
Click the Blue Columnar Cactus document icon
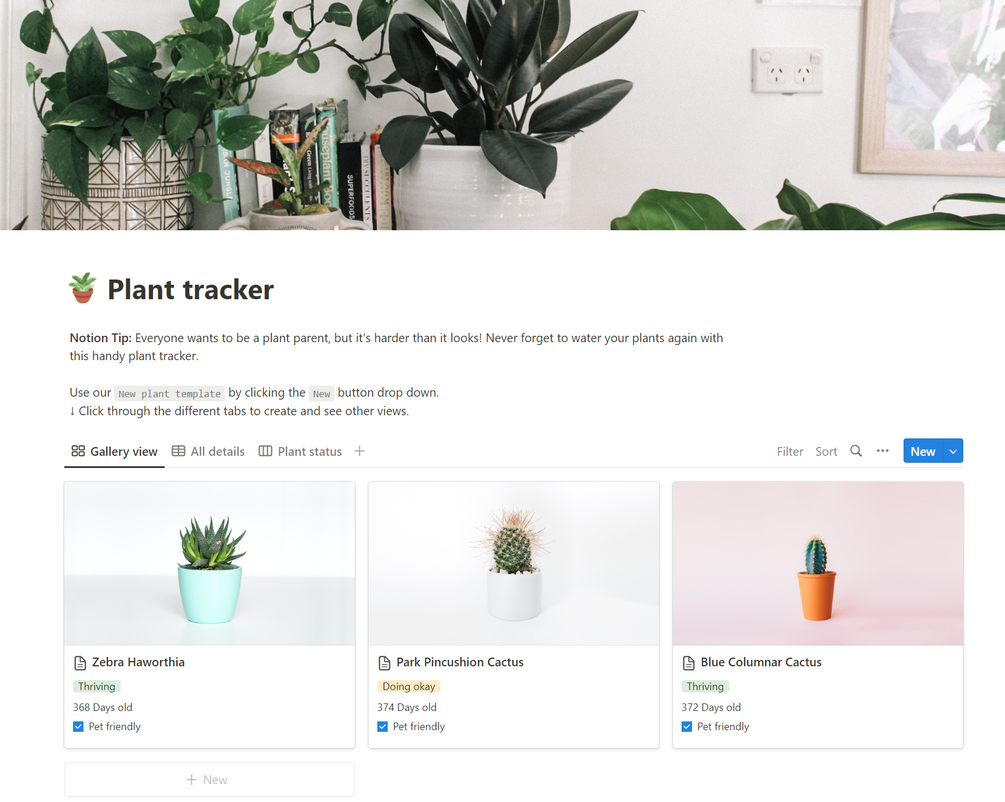(689, 662)
